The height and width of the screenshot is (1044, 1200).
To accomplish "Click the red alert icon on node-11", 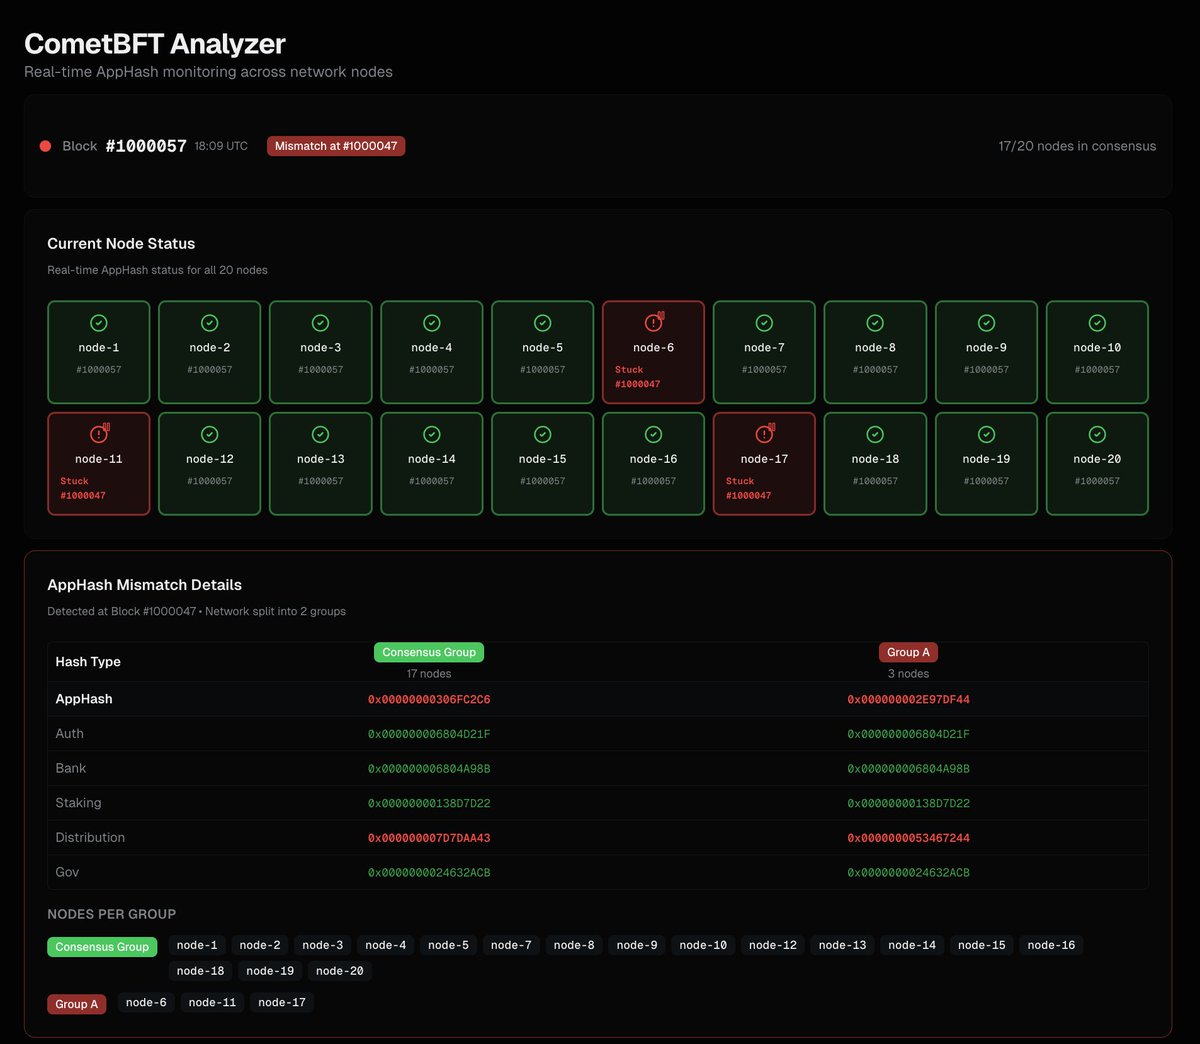I will click(x=99, y=434).
